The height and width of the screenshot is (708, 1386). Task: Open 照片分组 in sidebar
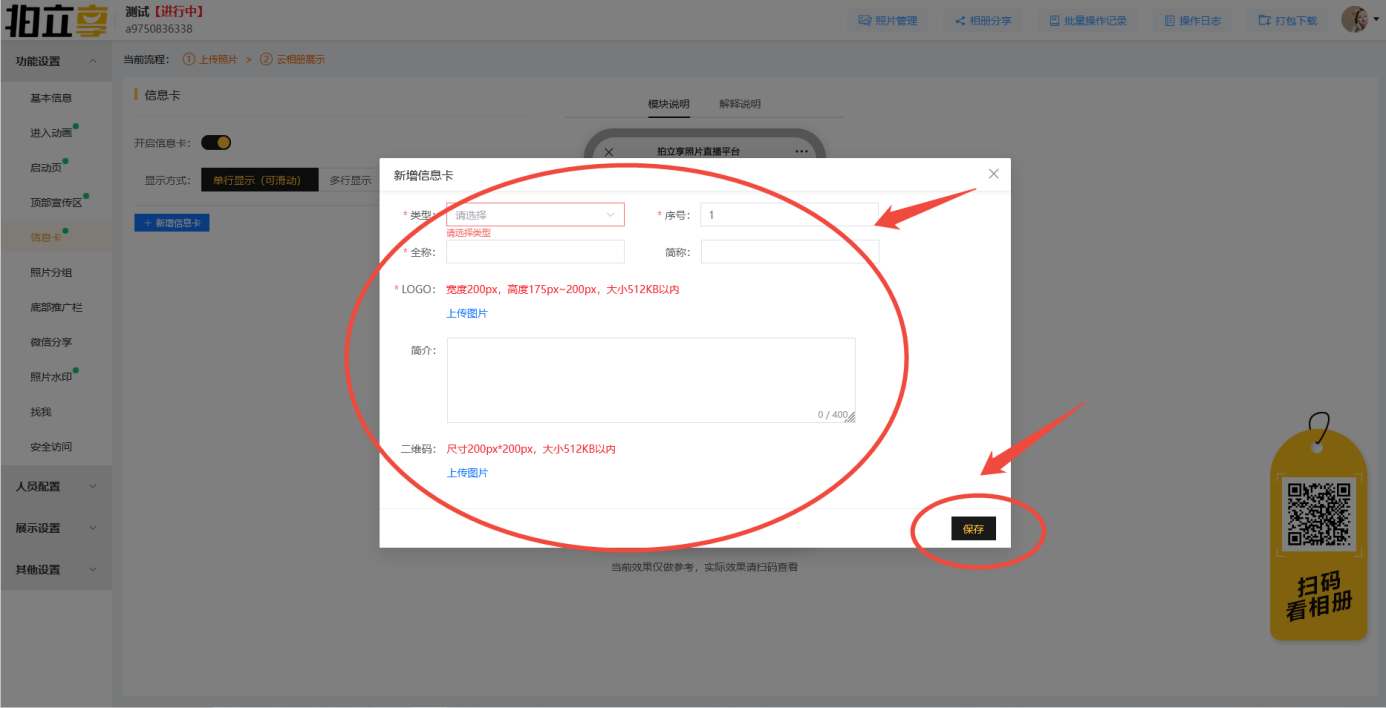tap(51, 272)
